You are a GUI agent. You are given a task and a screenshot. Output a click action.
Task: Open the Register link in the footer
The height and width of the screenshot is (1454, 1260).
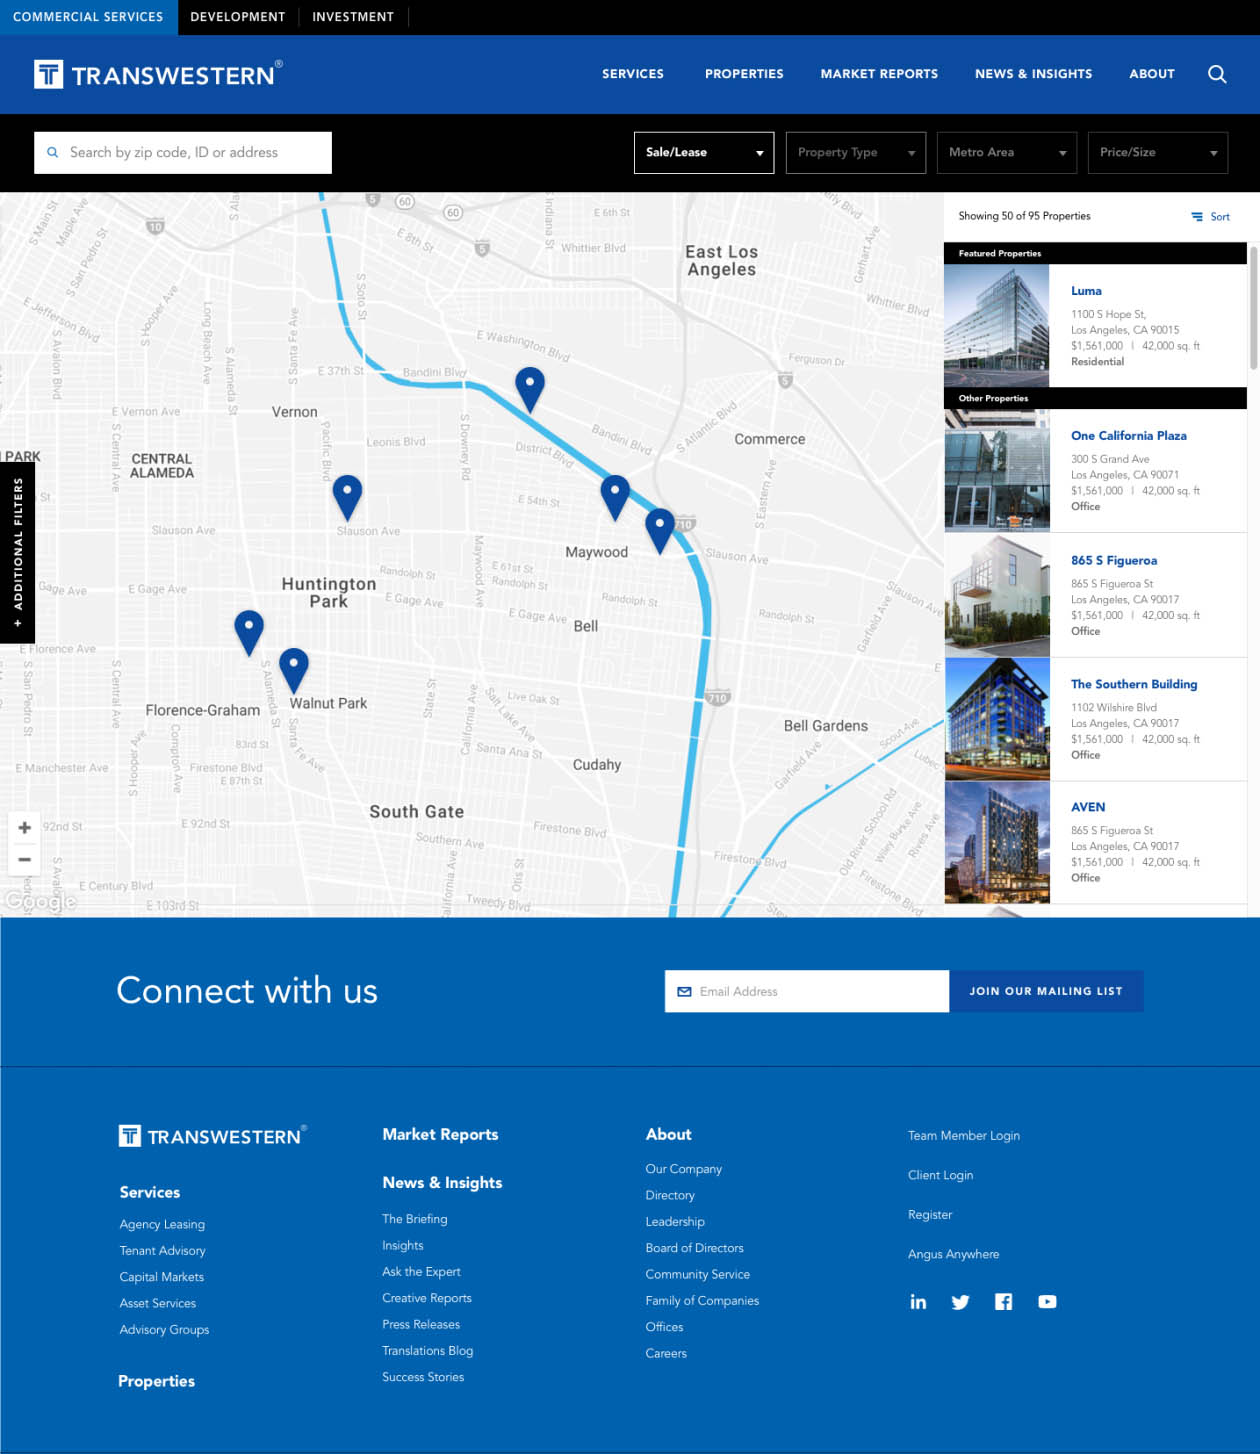pyautogui.click(x=930, y=1215)
